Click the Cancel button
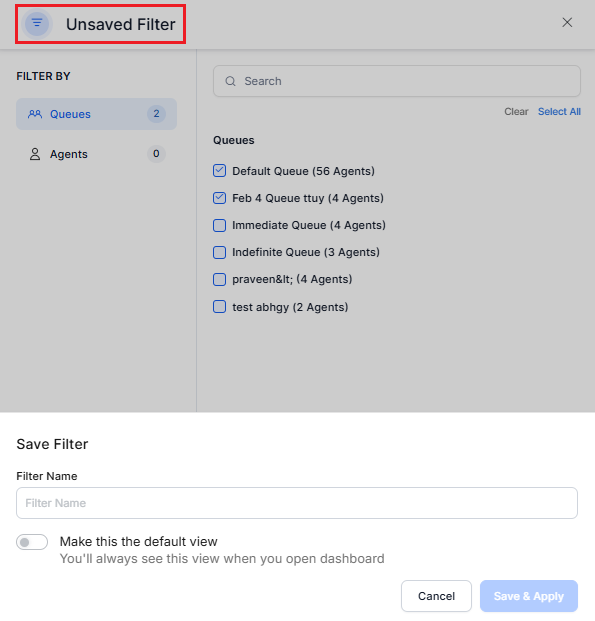 tap(436, 596)
